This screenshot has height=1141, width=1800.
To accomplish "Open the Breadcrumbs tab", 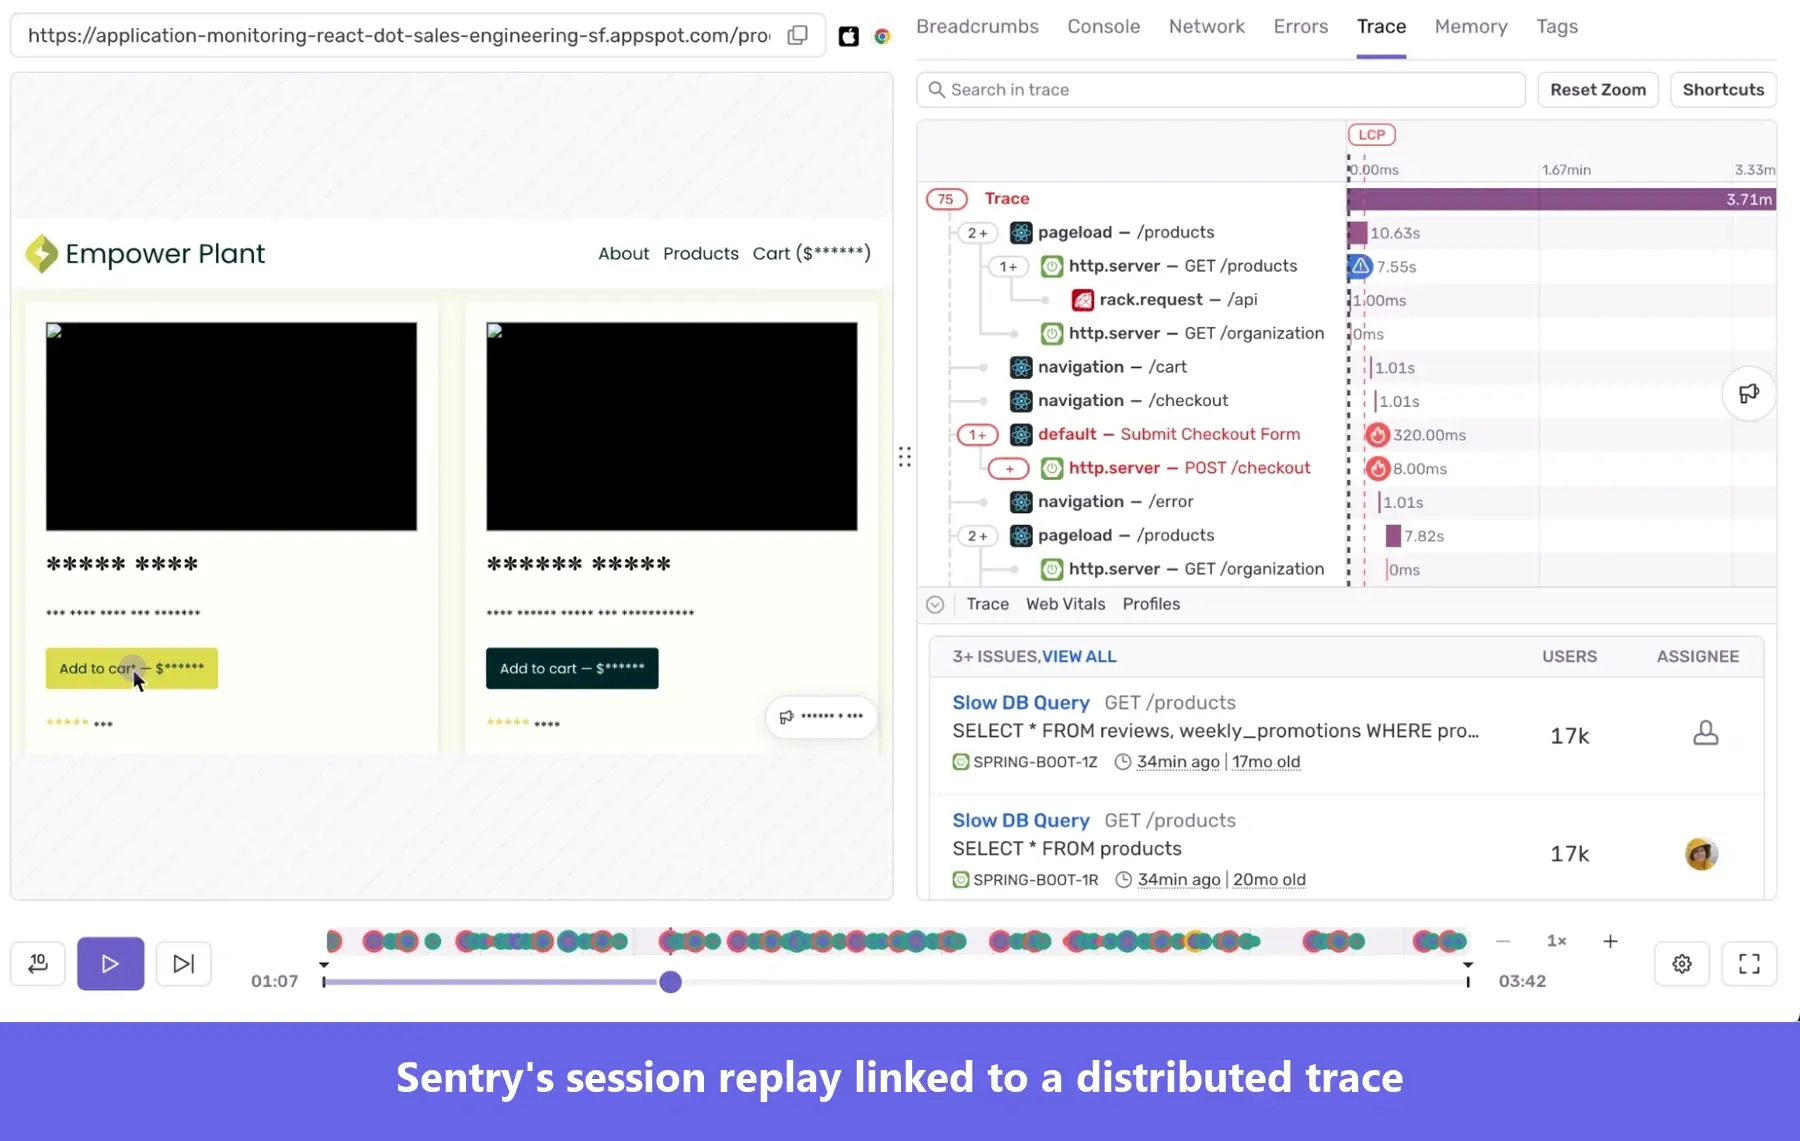I will [x=977, y=27].
